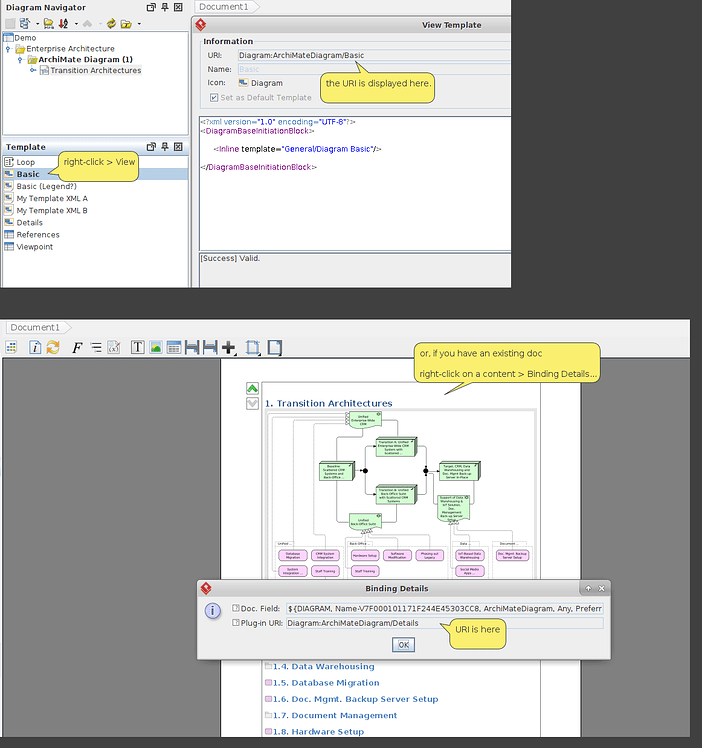Screen dimensions: 702x748
Task: Click the page setup icon
Action: pyautogui.click(x=275, y=348)
